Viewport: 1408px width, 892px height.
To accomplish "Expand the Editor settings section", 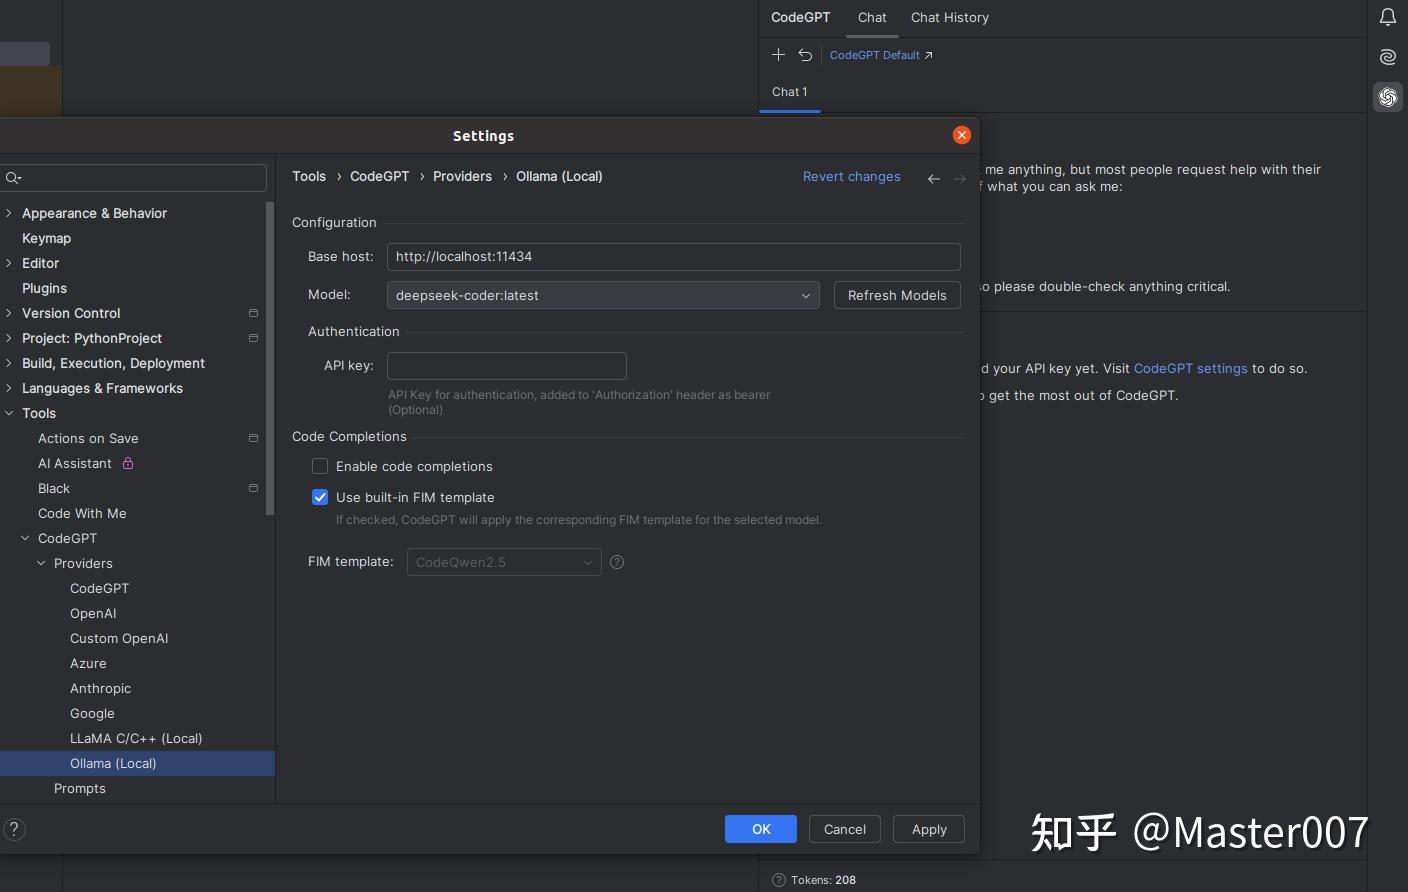I will click(x=9, y=263).
